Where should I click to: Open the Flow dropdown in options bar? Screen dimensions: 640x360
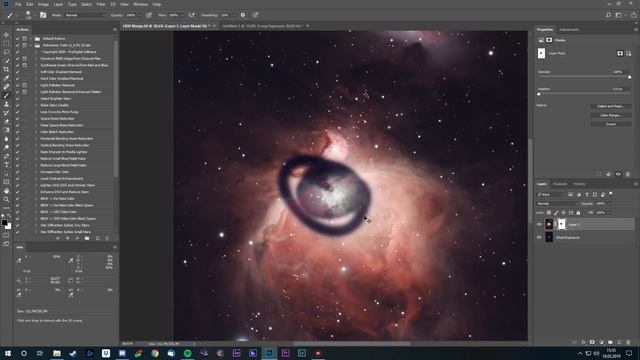point(182,15)
